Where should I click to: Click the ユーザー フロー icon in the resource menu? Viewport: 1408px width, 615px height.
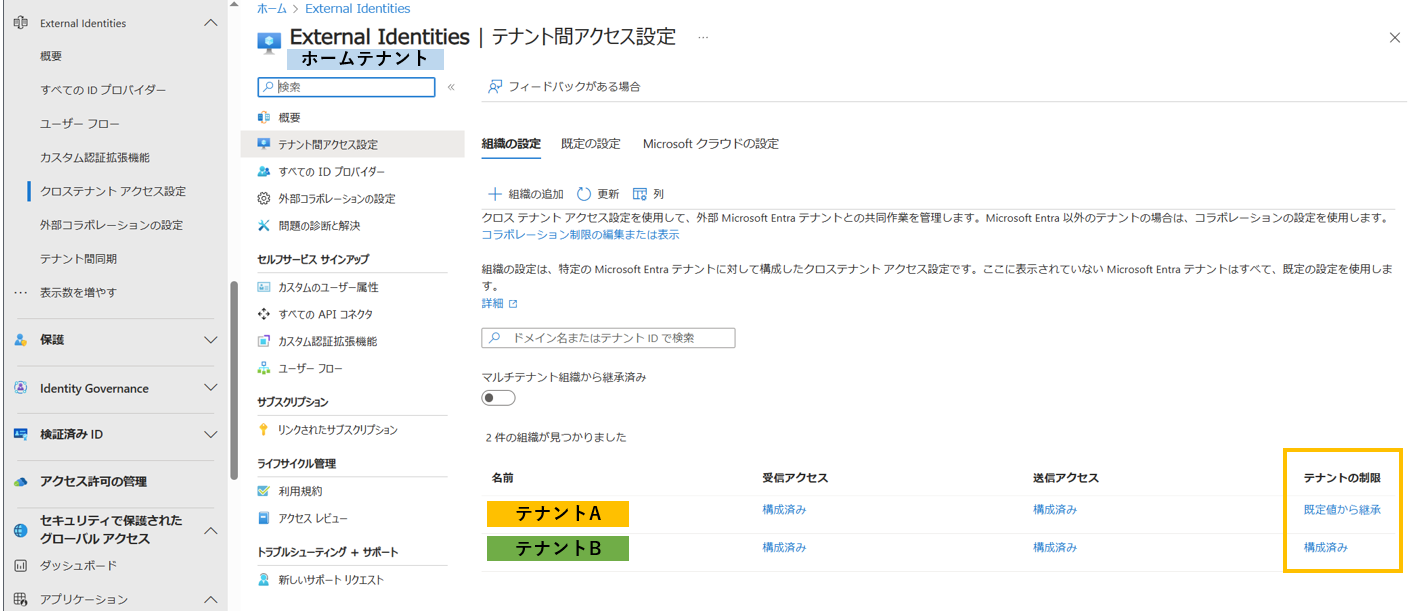264,368
